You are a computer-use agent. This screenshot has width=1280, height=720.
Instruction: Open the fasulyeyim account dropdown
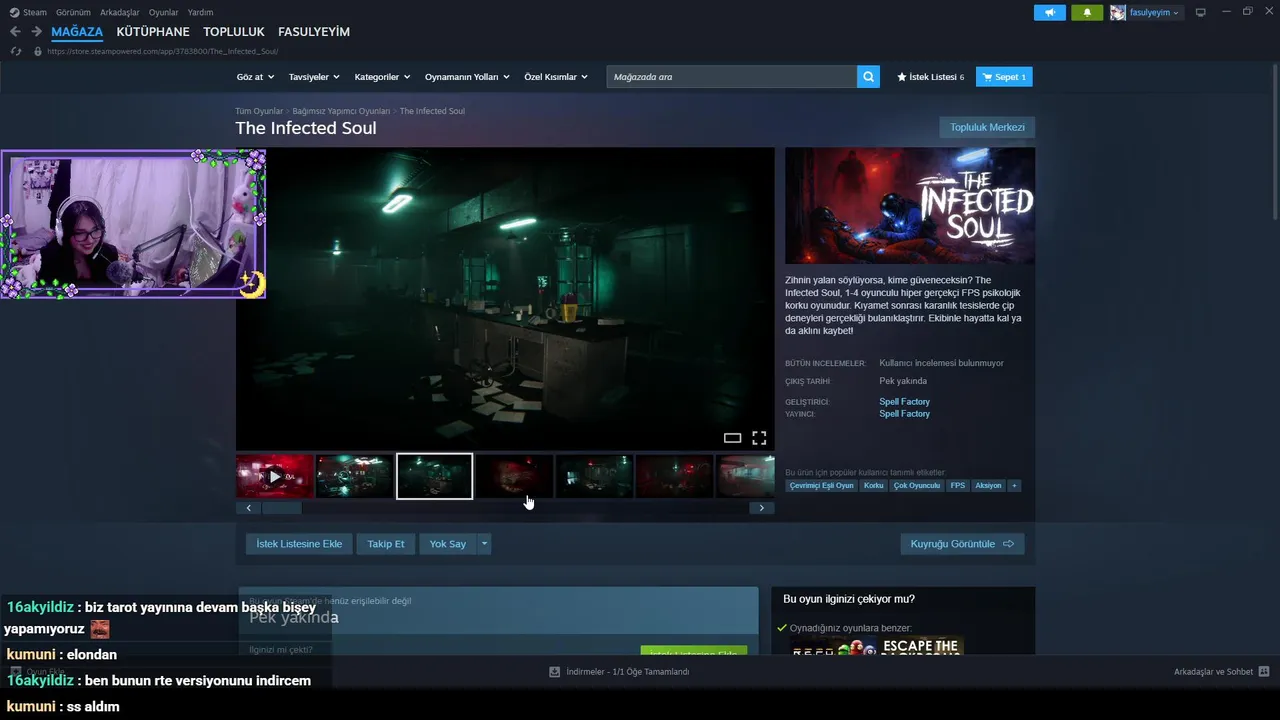coord(1155,12)
